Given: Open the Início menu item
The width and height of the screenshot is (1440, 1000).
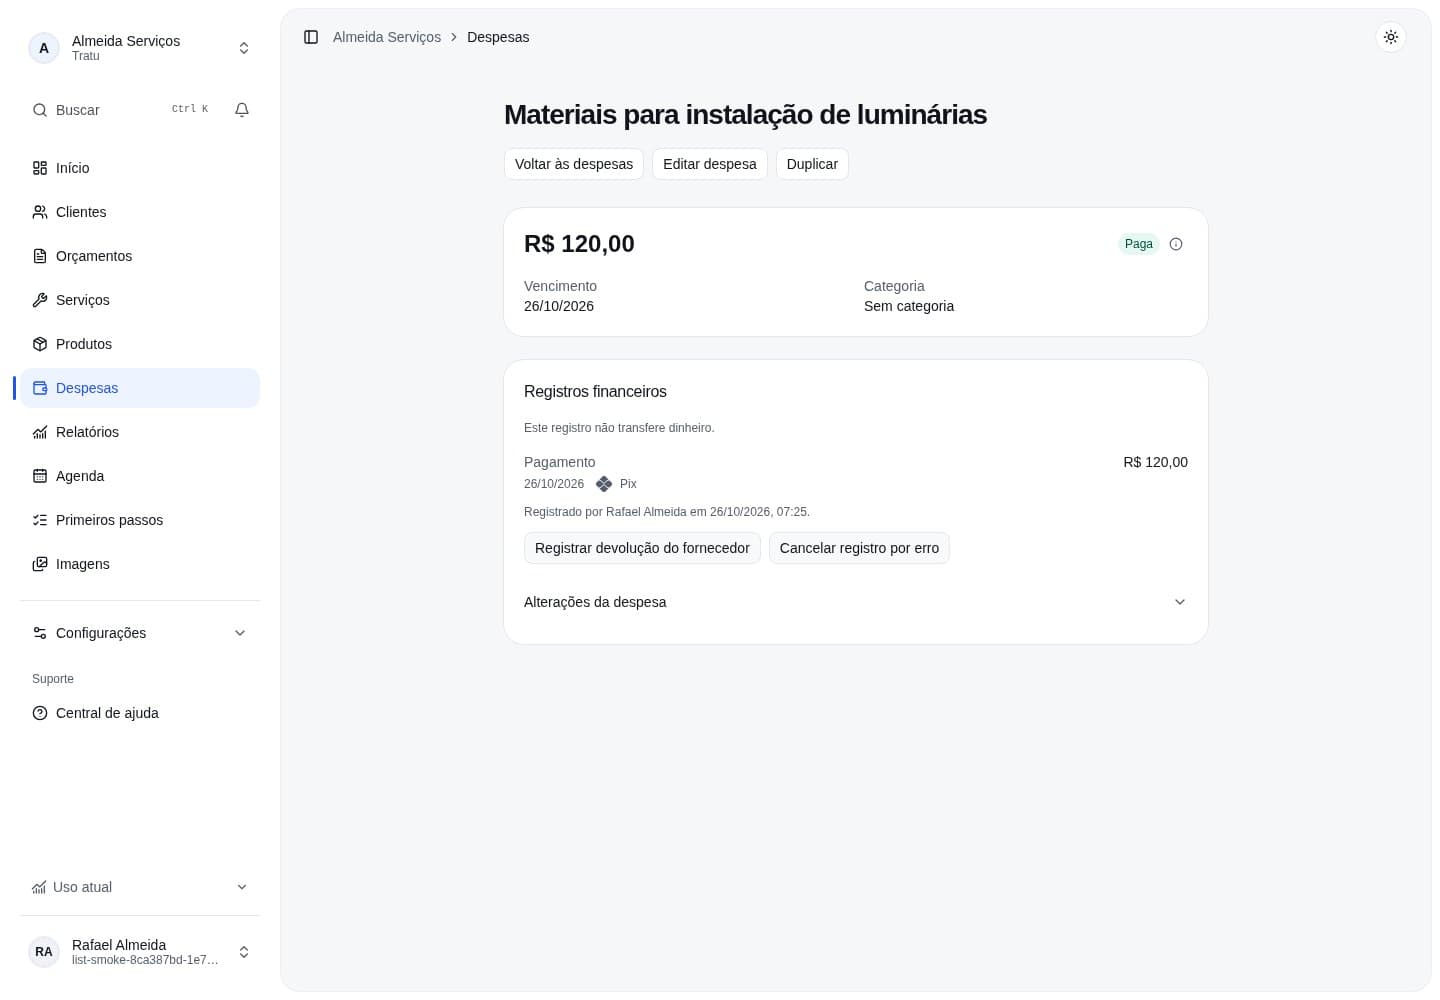Looking at the screenshot, I should tap(140, 168).
